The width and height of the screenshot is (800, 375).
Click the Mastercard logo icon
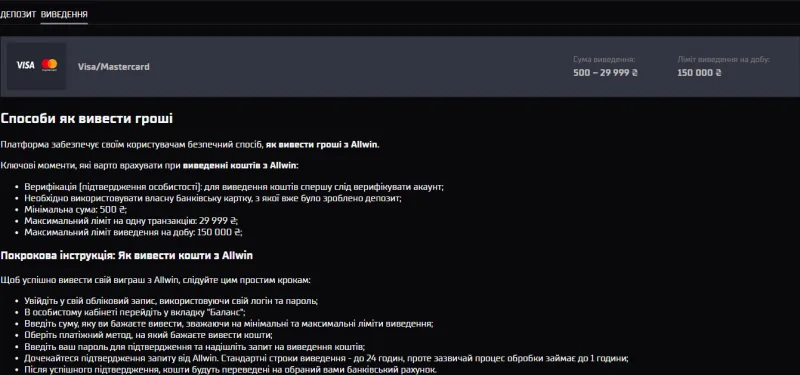point(49,65)
